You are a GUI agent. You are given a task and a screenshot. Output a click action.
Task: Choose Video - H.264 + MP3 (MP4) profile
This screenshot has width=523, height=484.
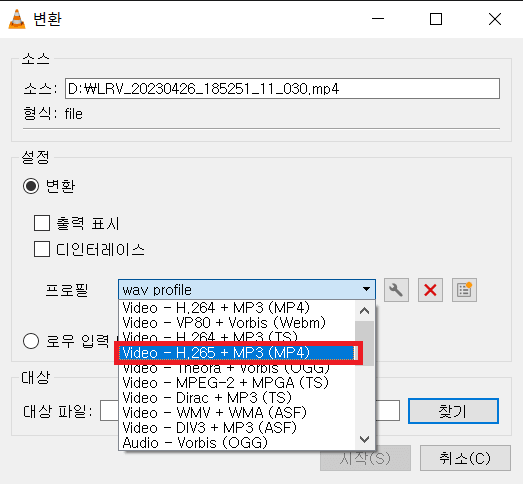point(237,308)
